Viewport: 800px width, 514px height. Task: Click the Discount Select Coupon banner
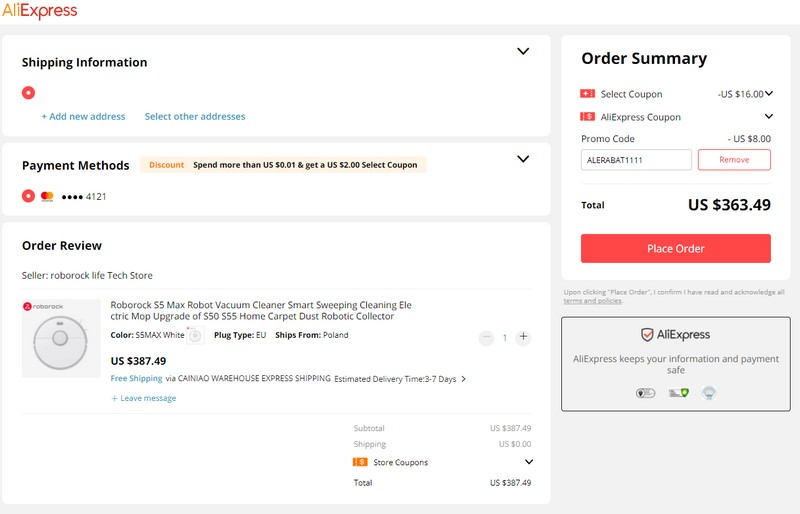(283, 165)
